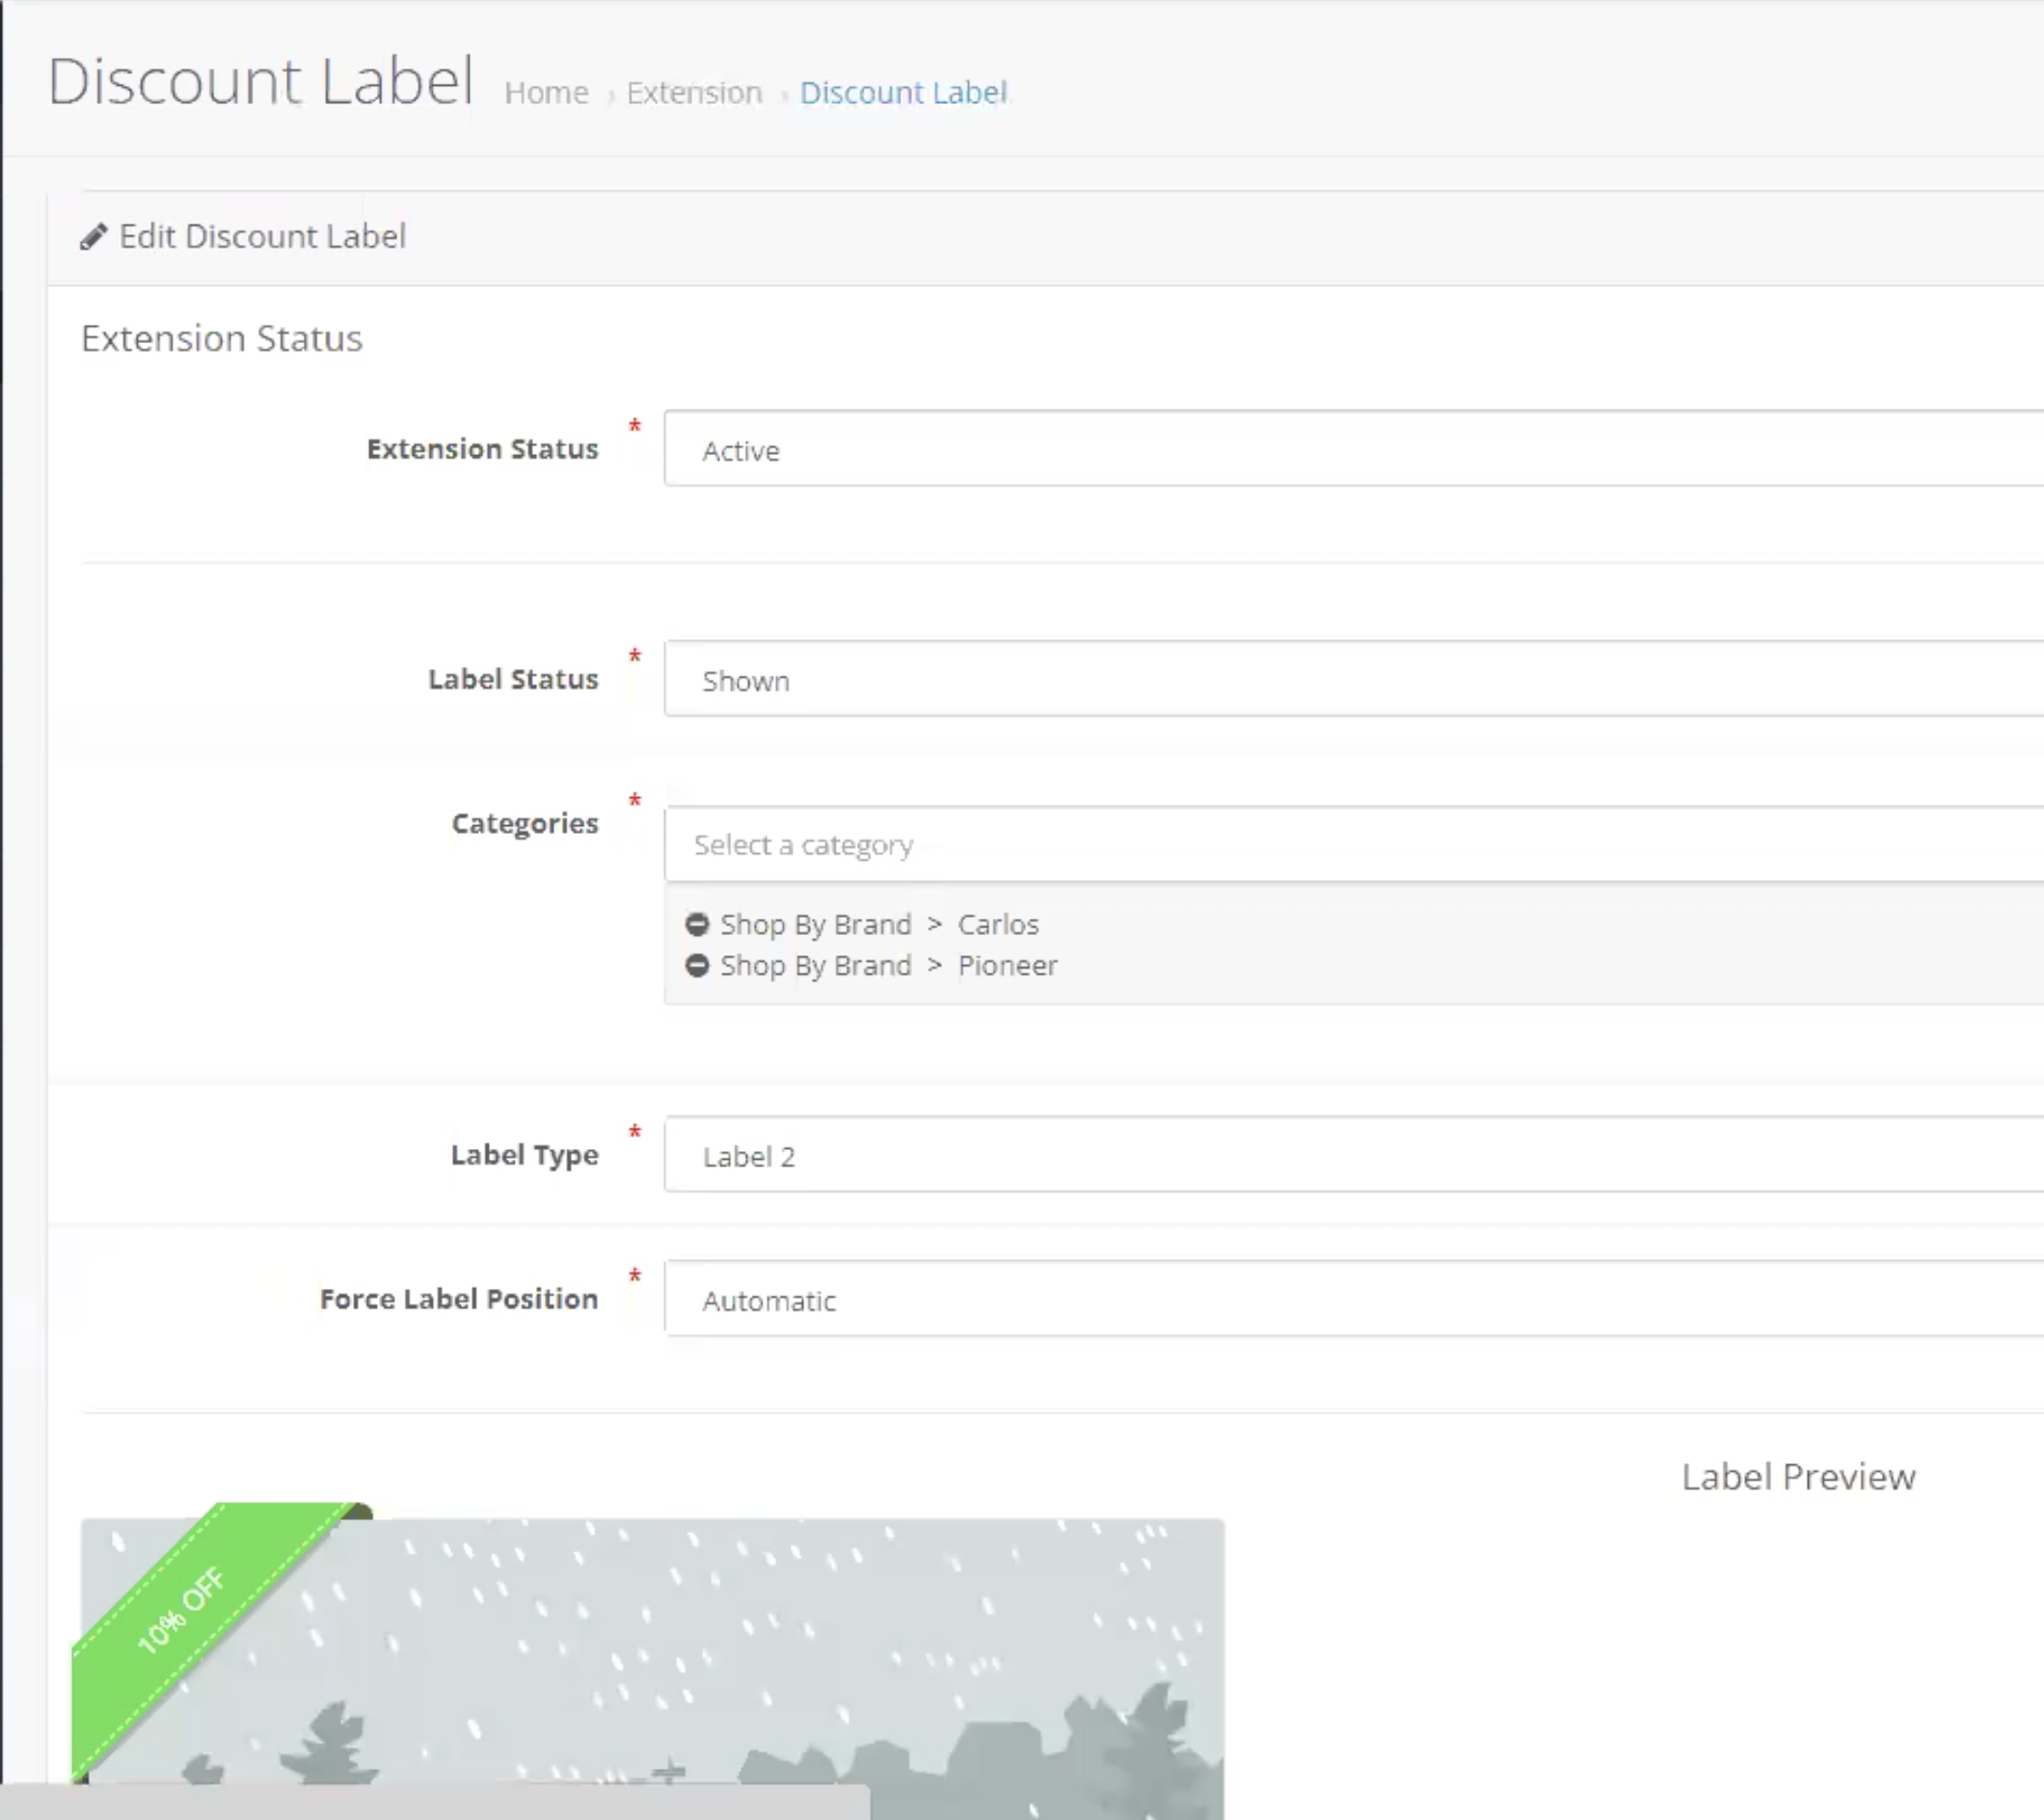
Task: Open the Label Type dropdown showing Label 2
Action: [1354, 1155]
